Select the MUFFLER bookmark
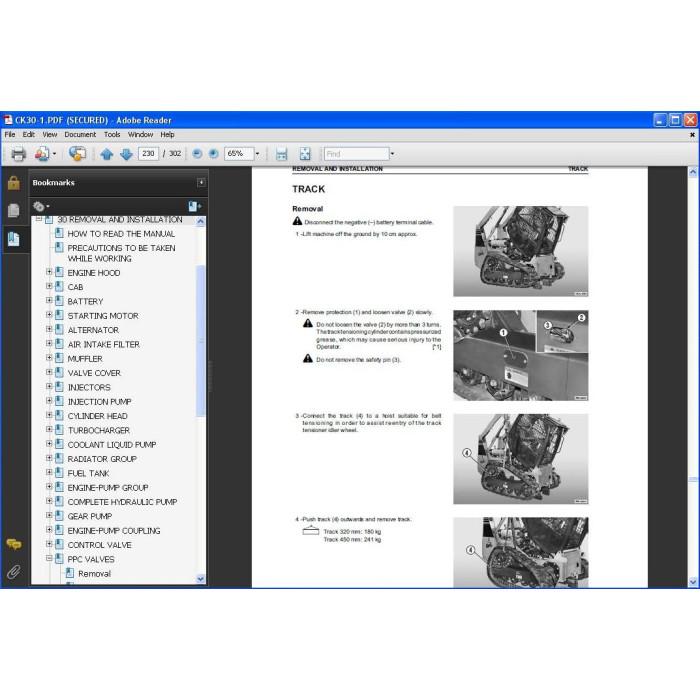 pos(85,358)
